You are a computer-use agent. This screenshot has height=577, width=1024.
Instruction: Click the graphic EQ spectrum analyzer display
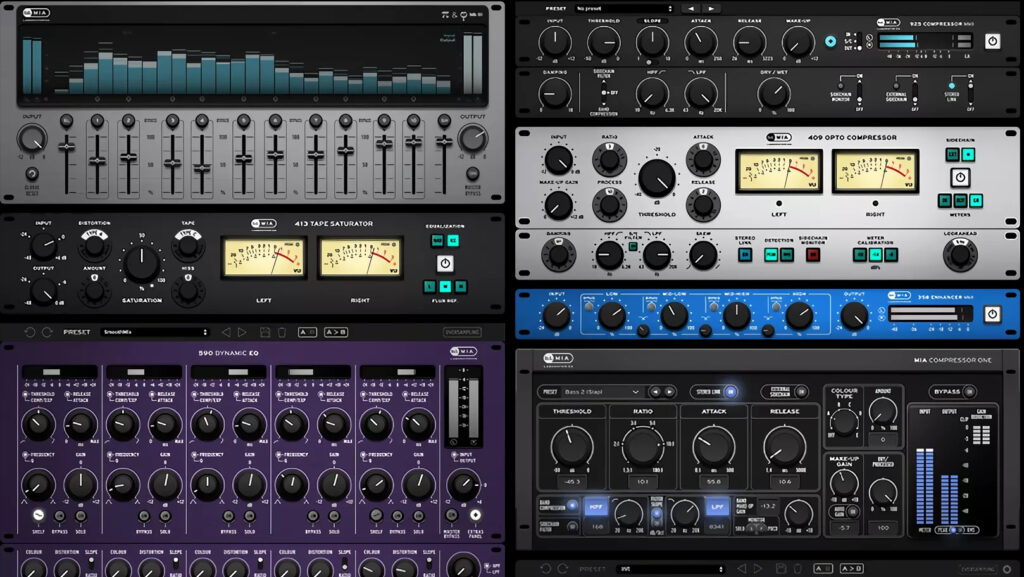click(x=251, y=63)
